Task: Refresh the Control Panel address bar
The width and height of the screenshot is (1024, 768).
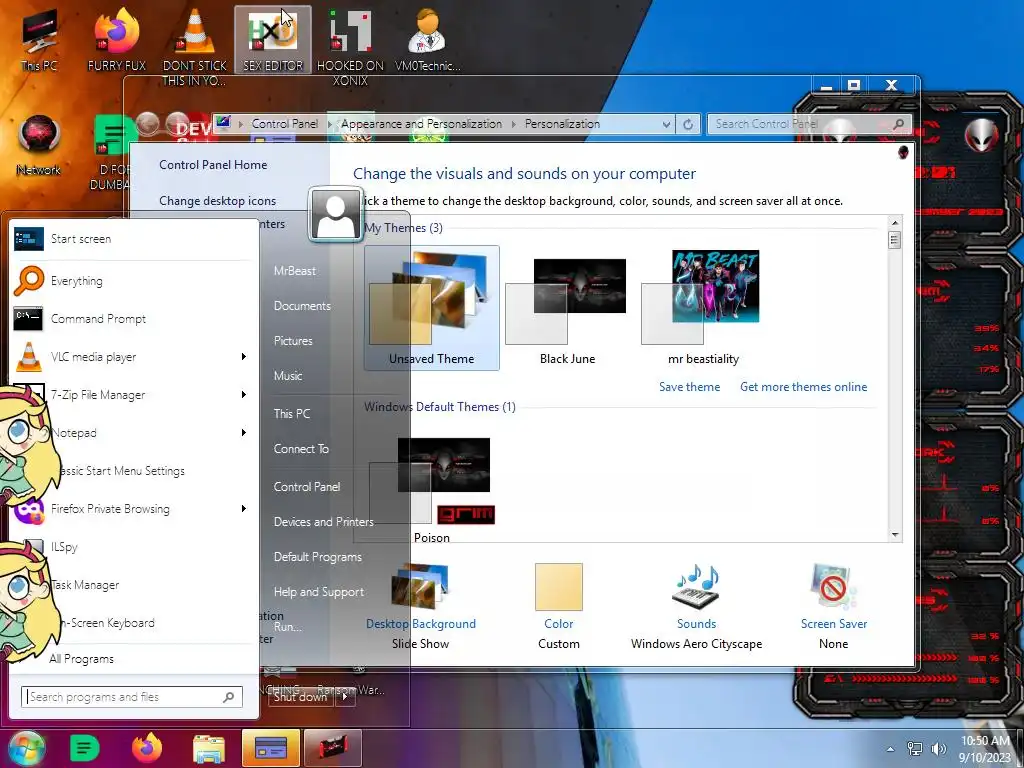Action: coord(688,124)
